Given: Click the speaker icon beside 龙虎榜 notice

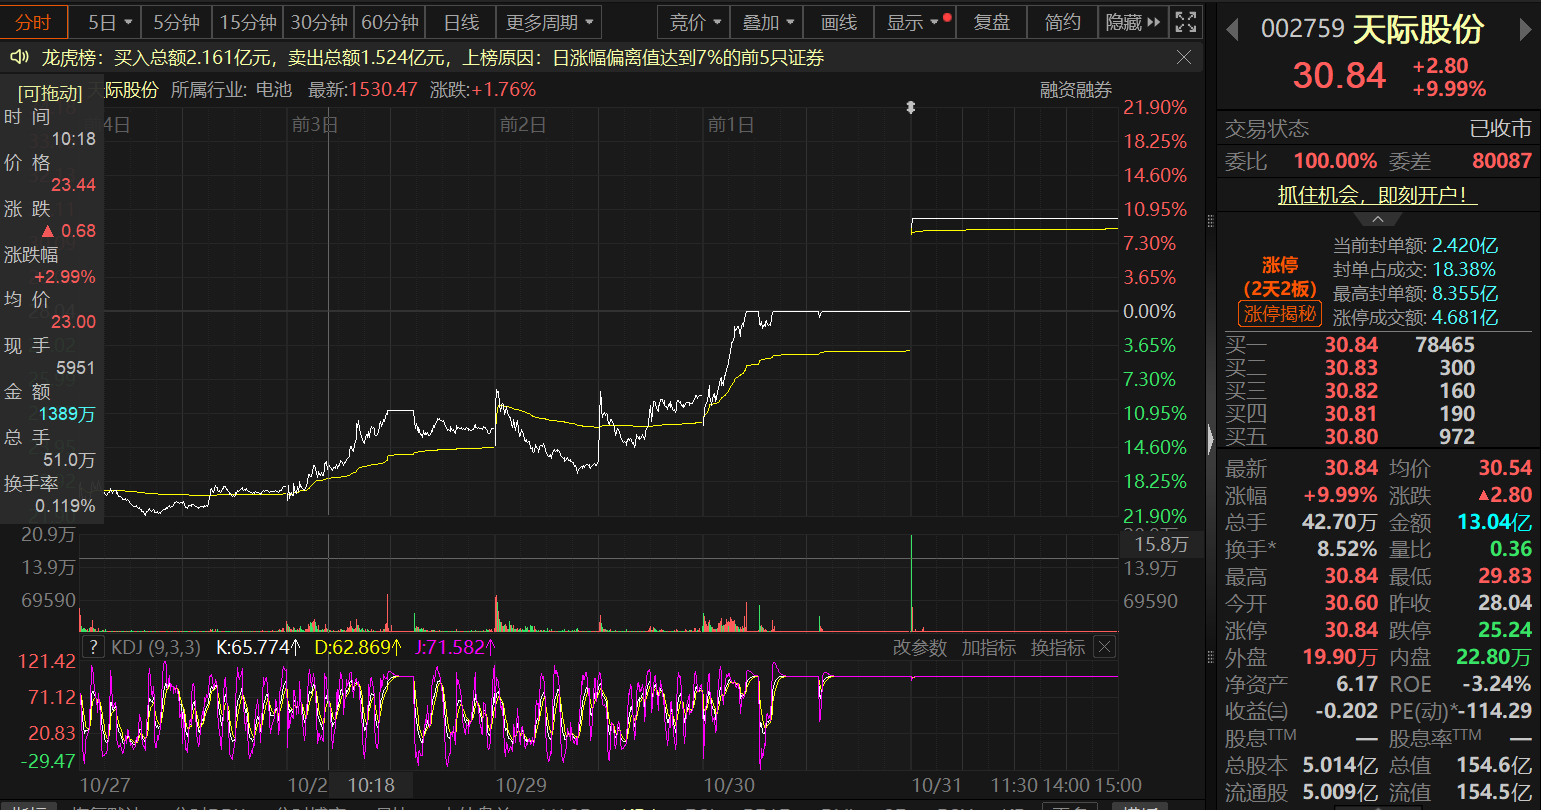Looking at the screenshot, I should pos(18,58).
